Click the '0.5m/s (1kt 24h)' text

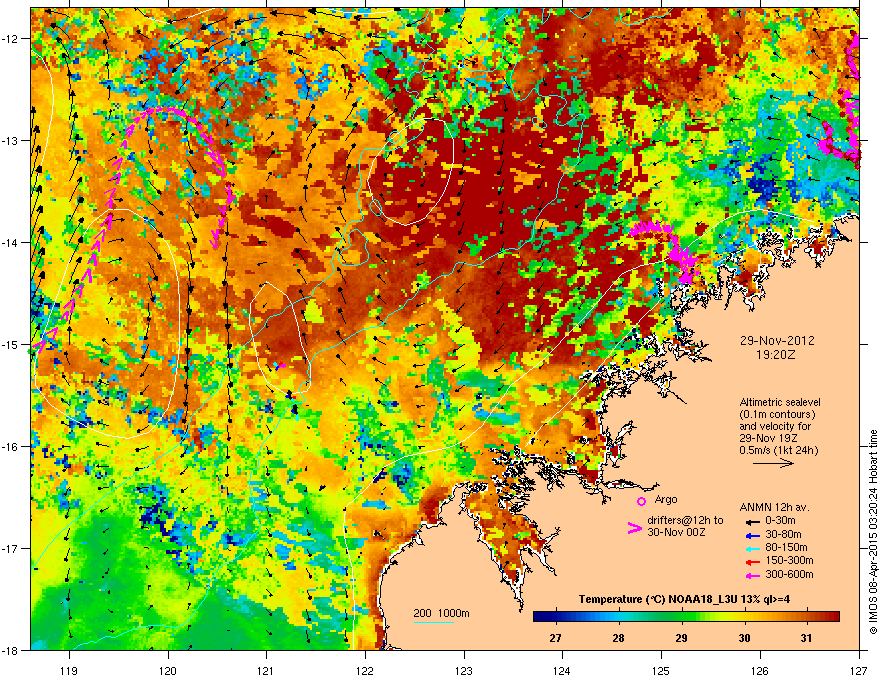tap(778, 450)
